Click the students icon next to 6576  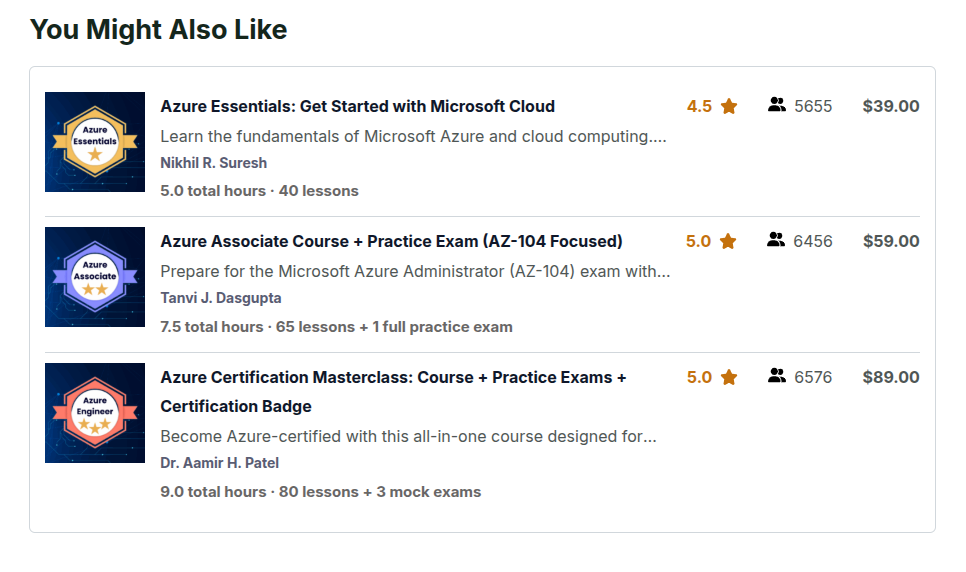click(x=777, y=376)
